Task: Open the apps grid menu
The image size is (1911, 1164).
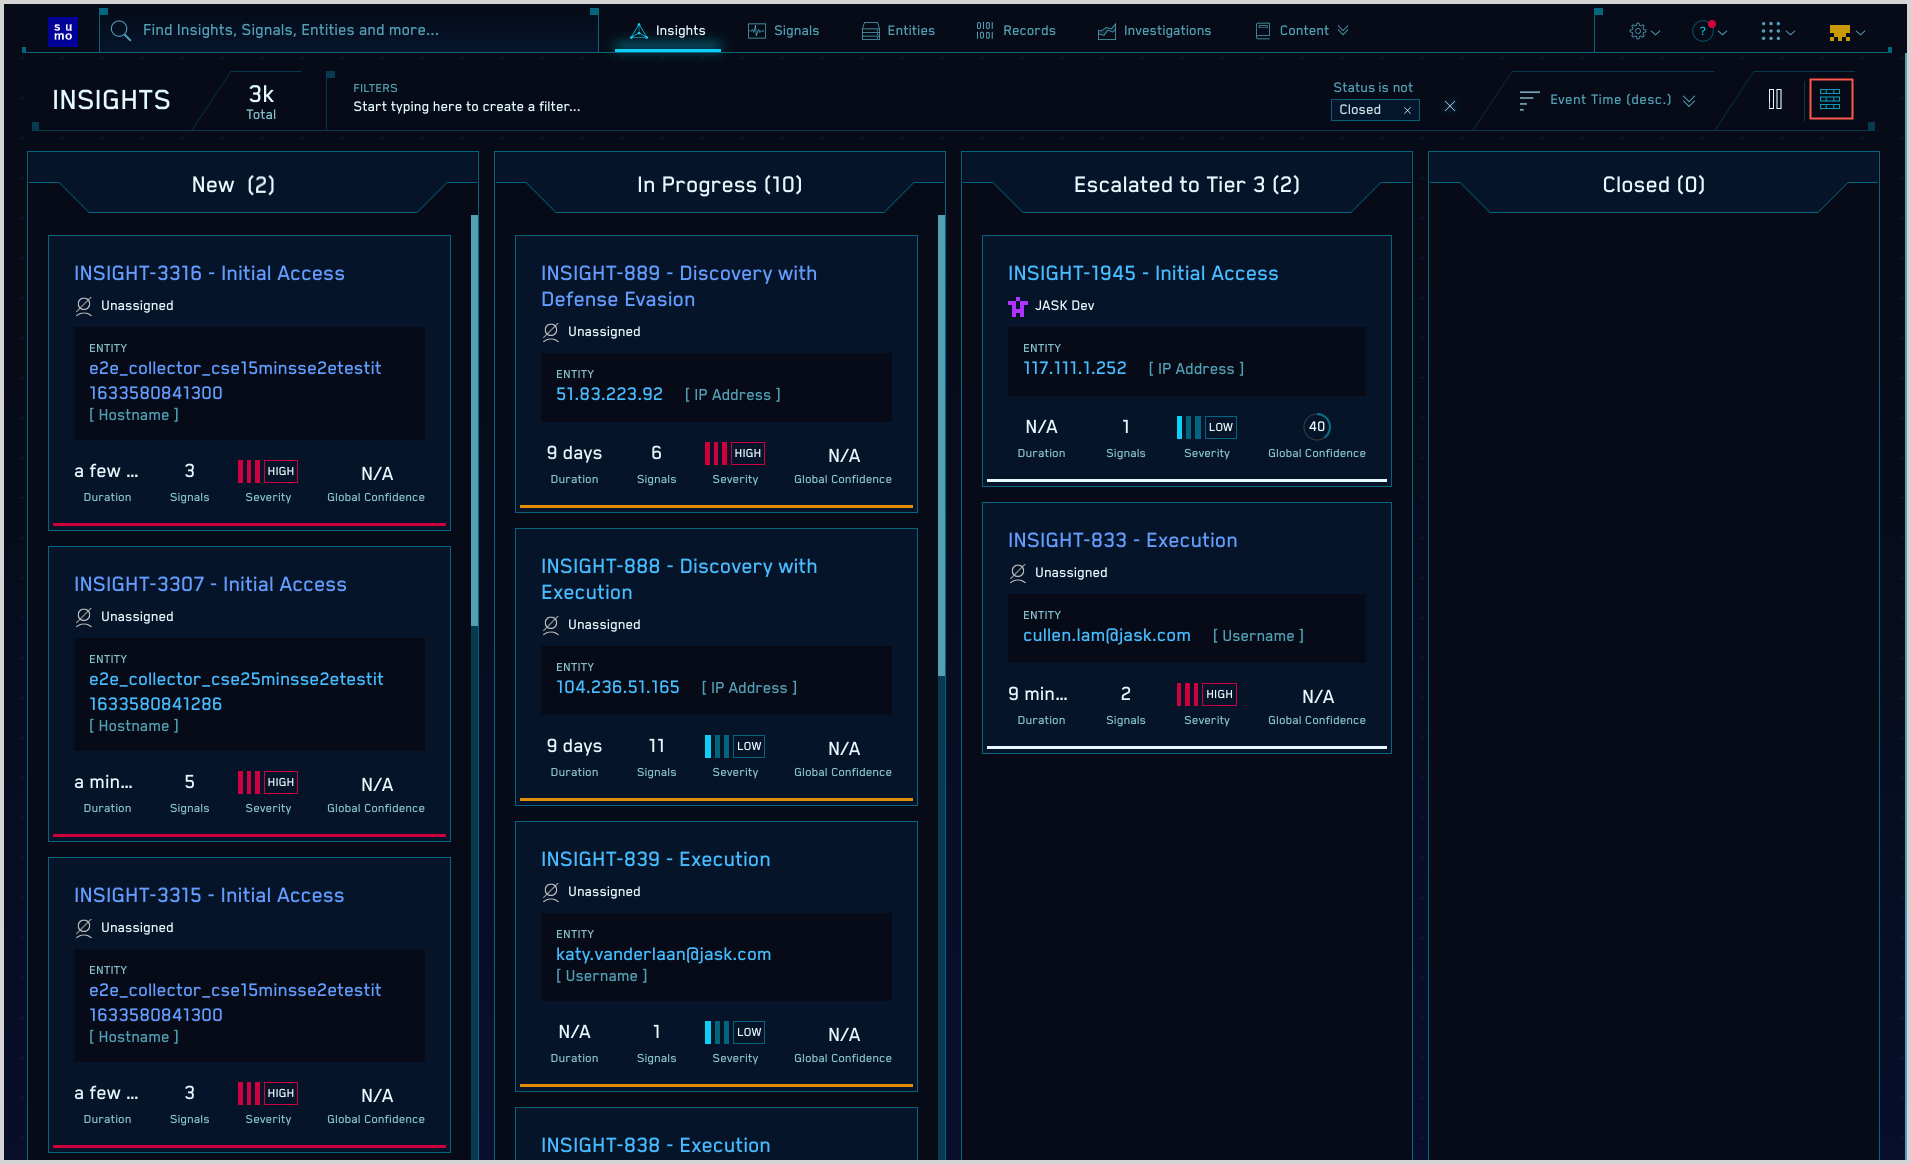Action: click(x=1776, y=31)
